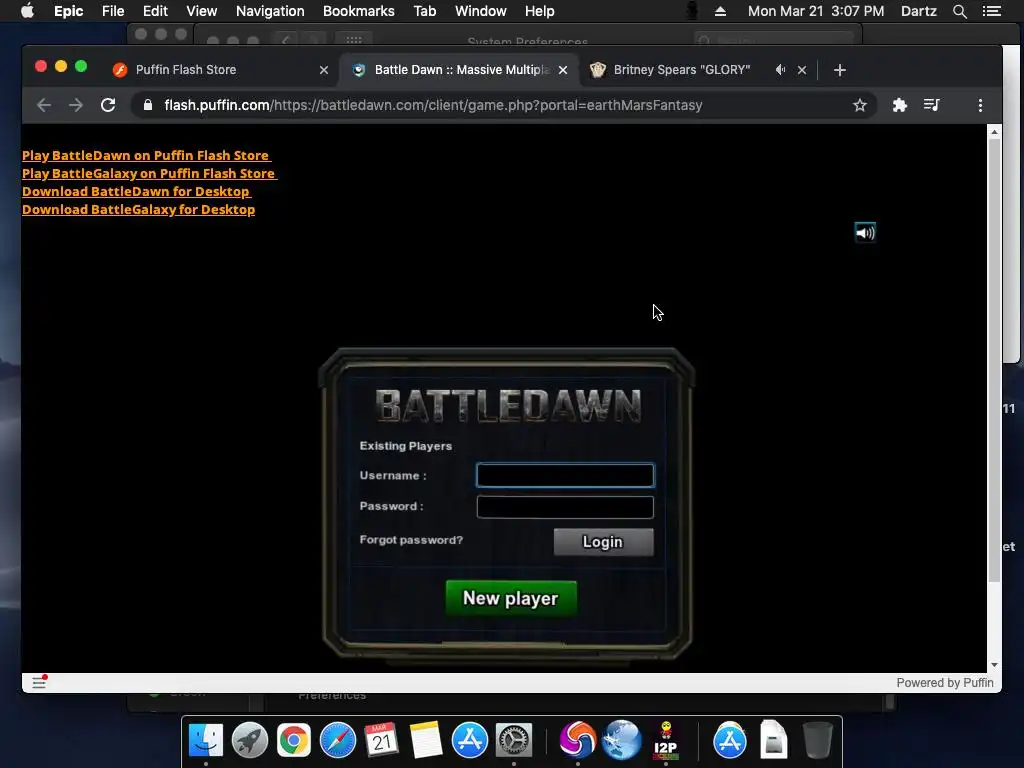Mute the Britney Spears tab audio

pyautogui.click(x=780, y=69)
